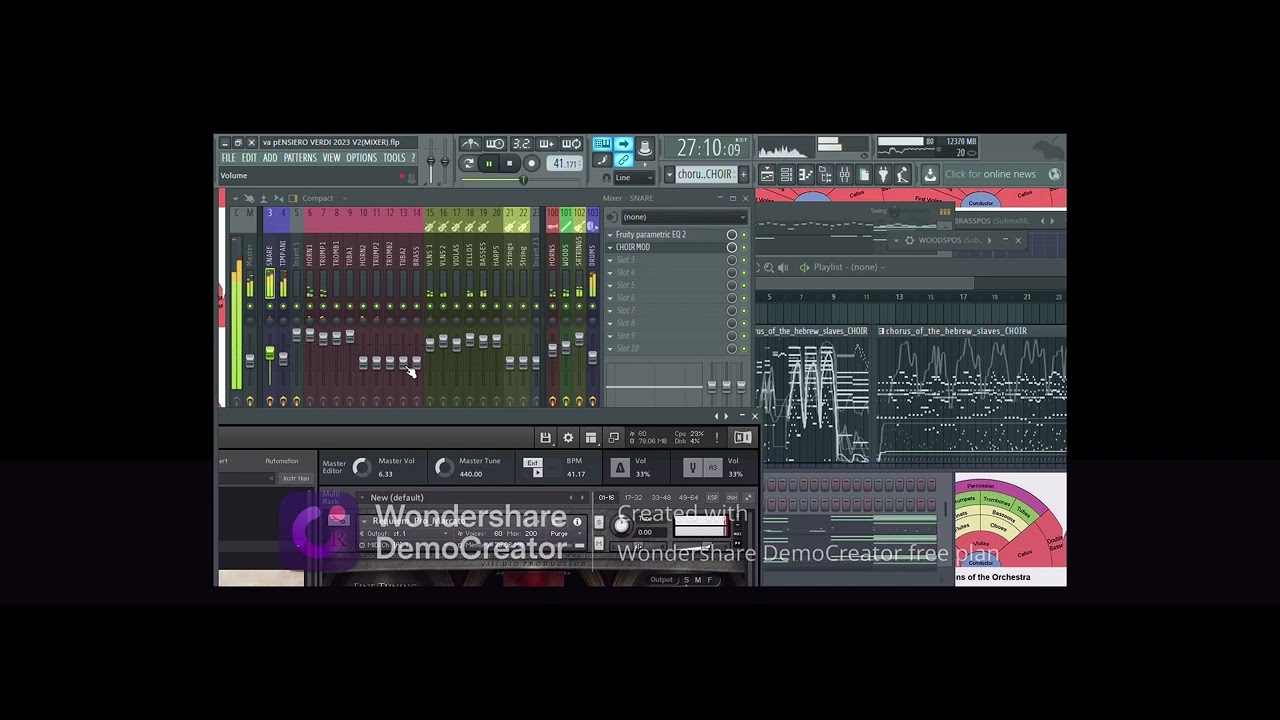Screen dimensions: 1280x720
Task: Click the download content library icon
Action: pyautogui.click(x=930, y=175)
